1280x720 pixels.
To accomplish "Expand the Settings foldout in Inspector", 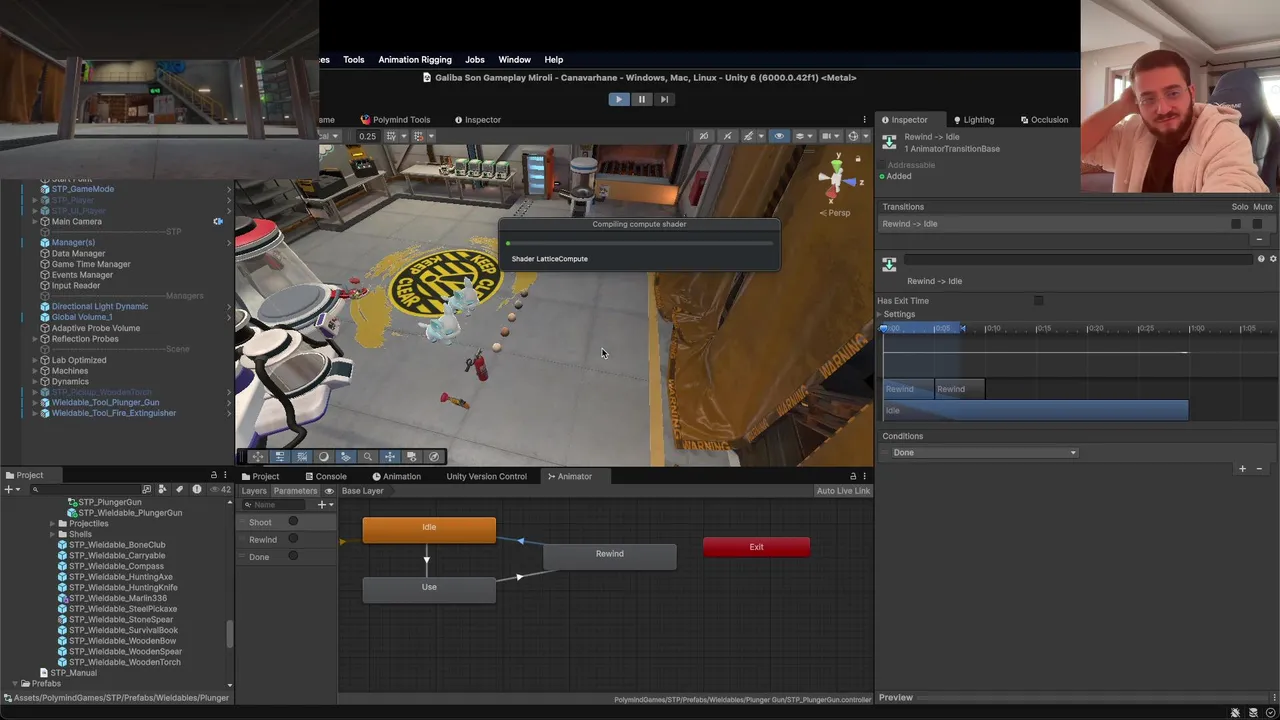I will tap(881, 314).
